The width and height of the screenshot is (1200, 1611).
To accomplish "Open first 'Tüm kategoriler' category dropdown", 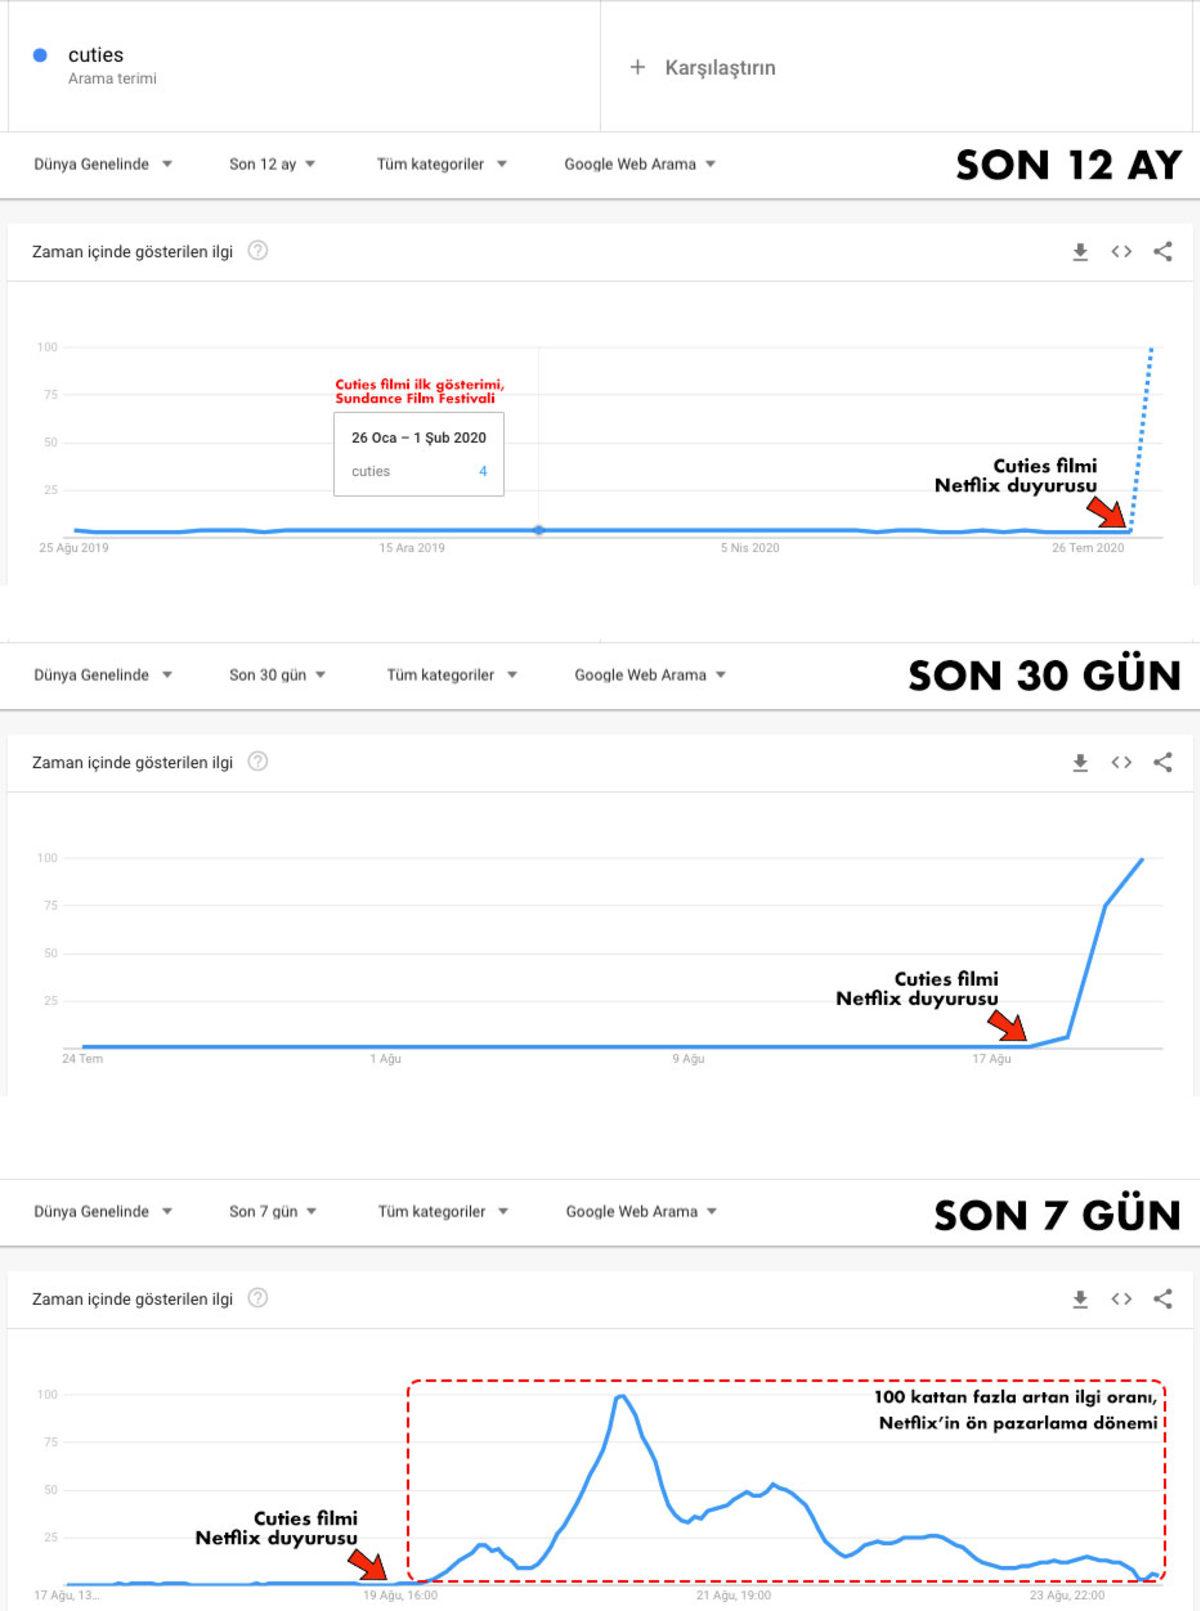I will point(441,164).
